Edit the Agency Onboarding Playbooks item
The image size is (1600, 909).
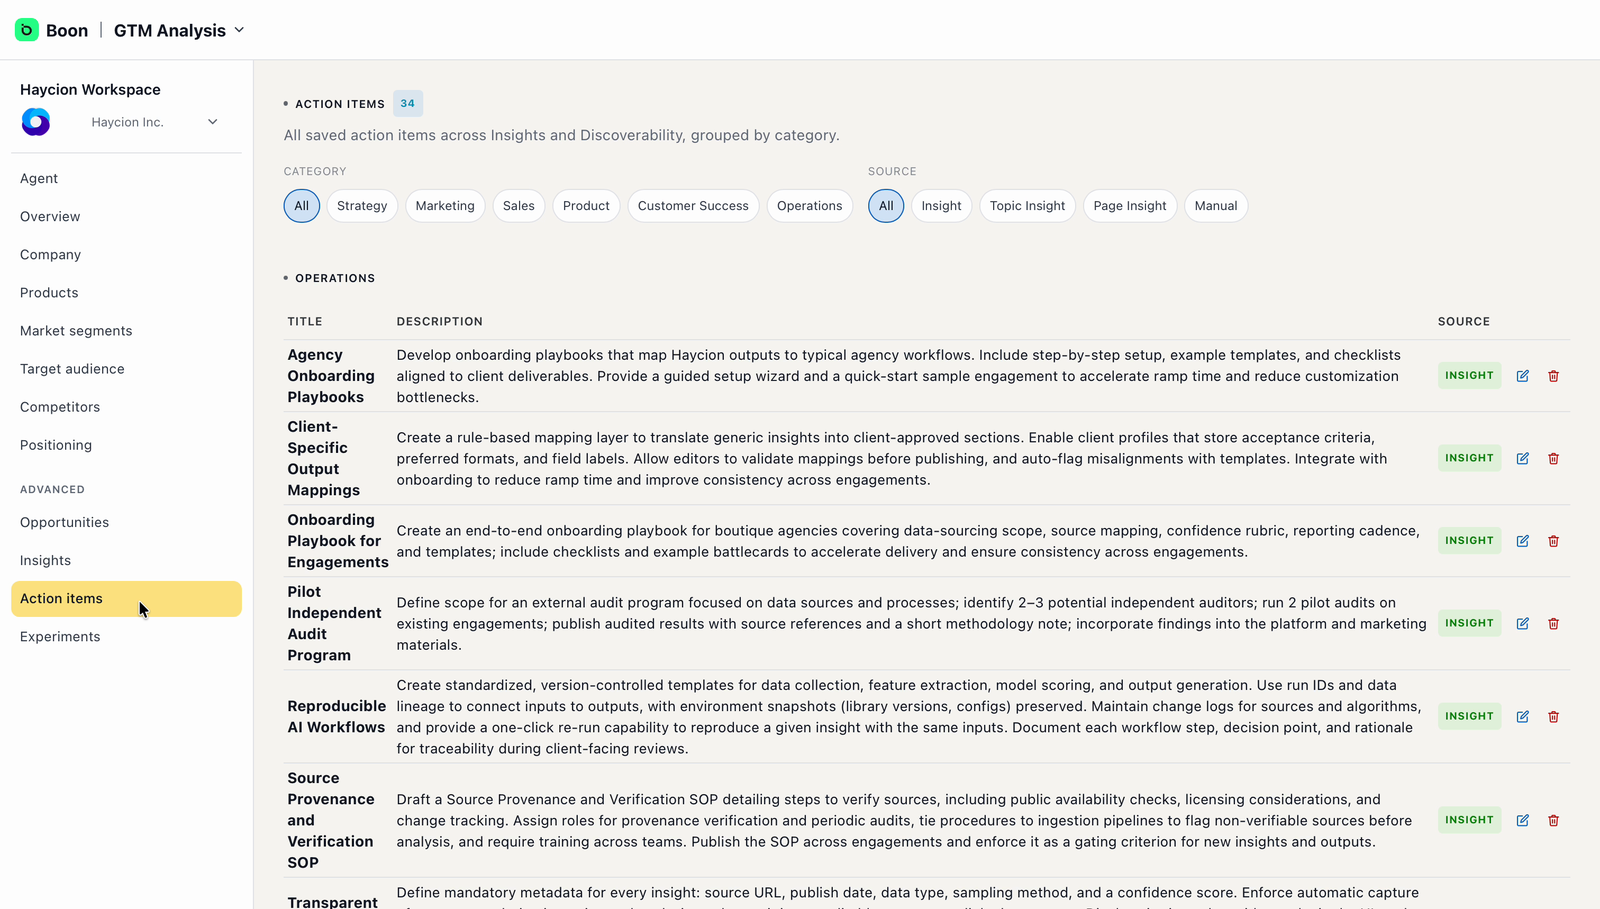tap(1522, 376)
